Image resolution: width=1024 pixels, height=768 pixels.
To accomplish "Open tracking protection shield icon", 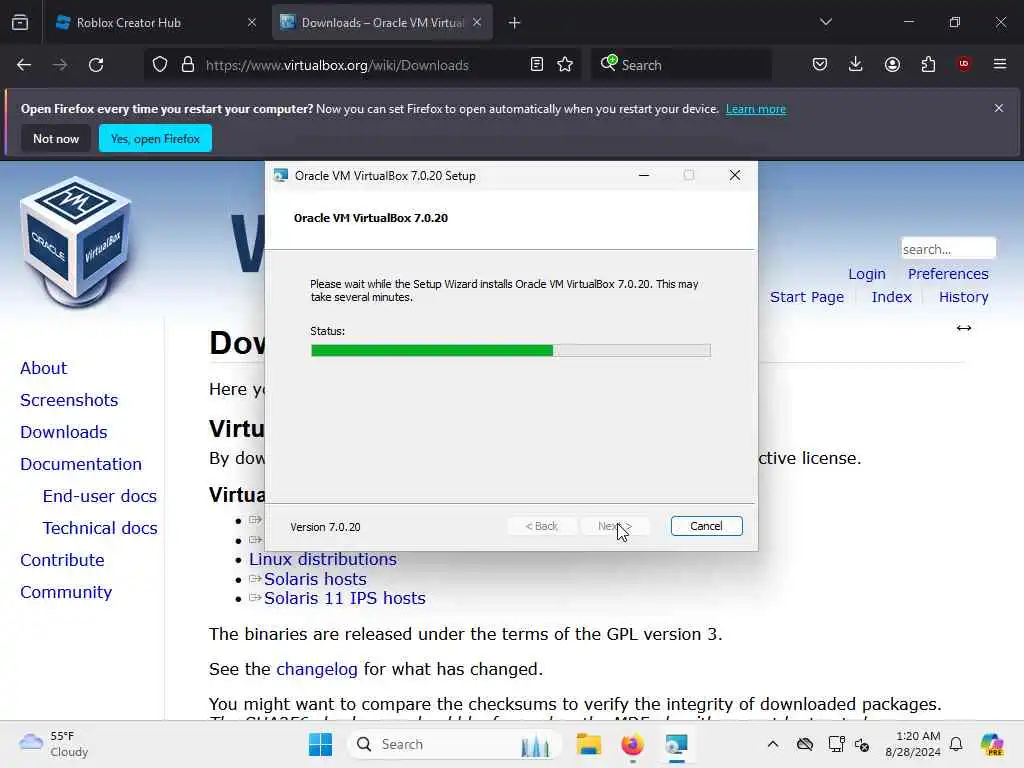I will [x=160, y=65].
